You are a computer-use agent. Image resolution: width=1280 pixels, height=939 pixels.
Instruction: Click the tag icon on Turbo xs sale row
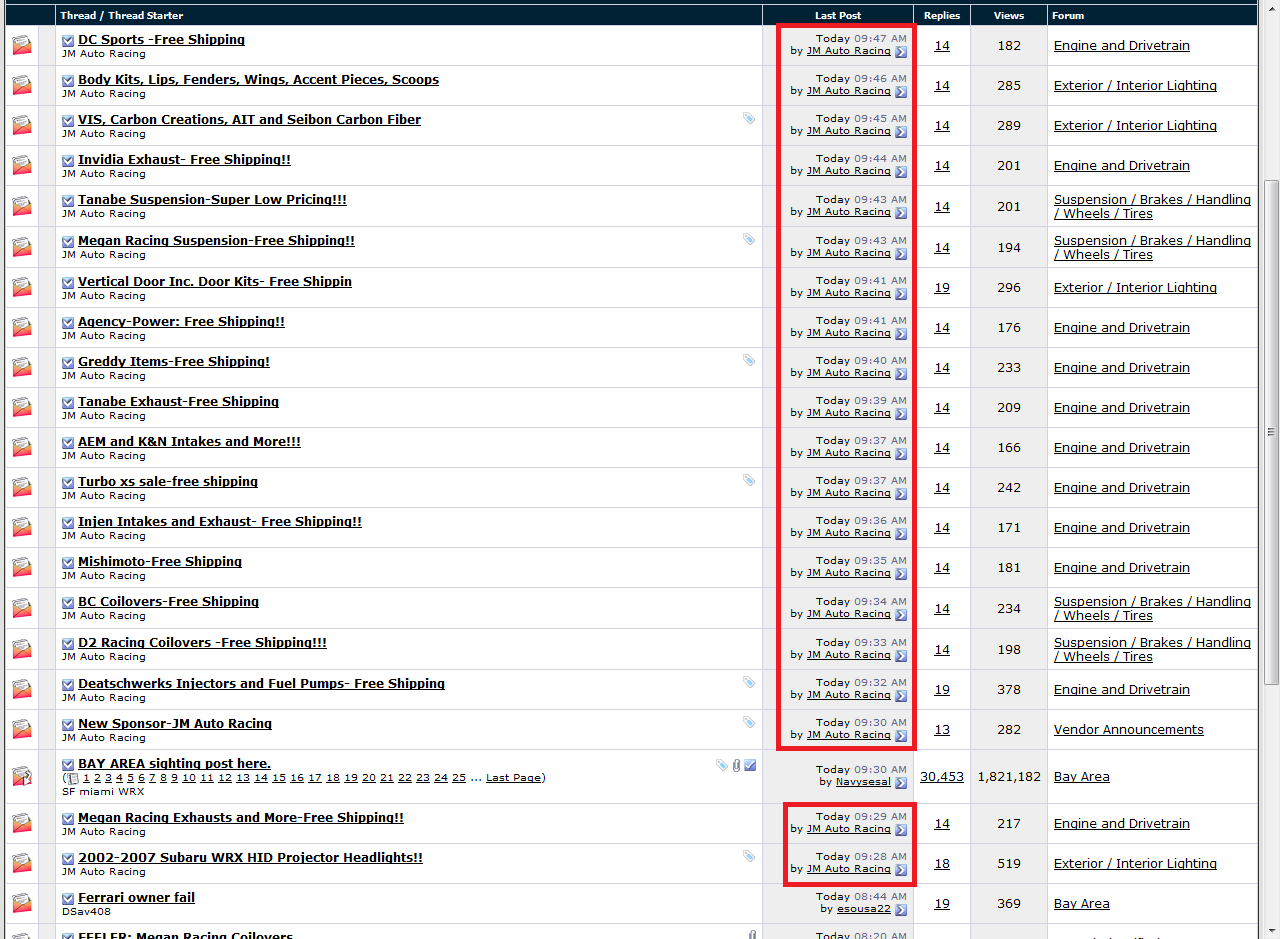point(749,480)
